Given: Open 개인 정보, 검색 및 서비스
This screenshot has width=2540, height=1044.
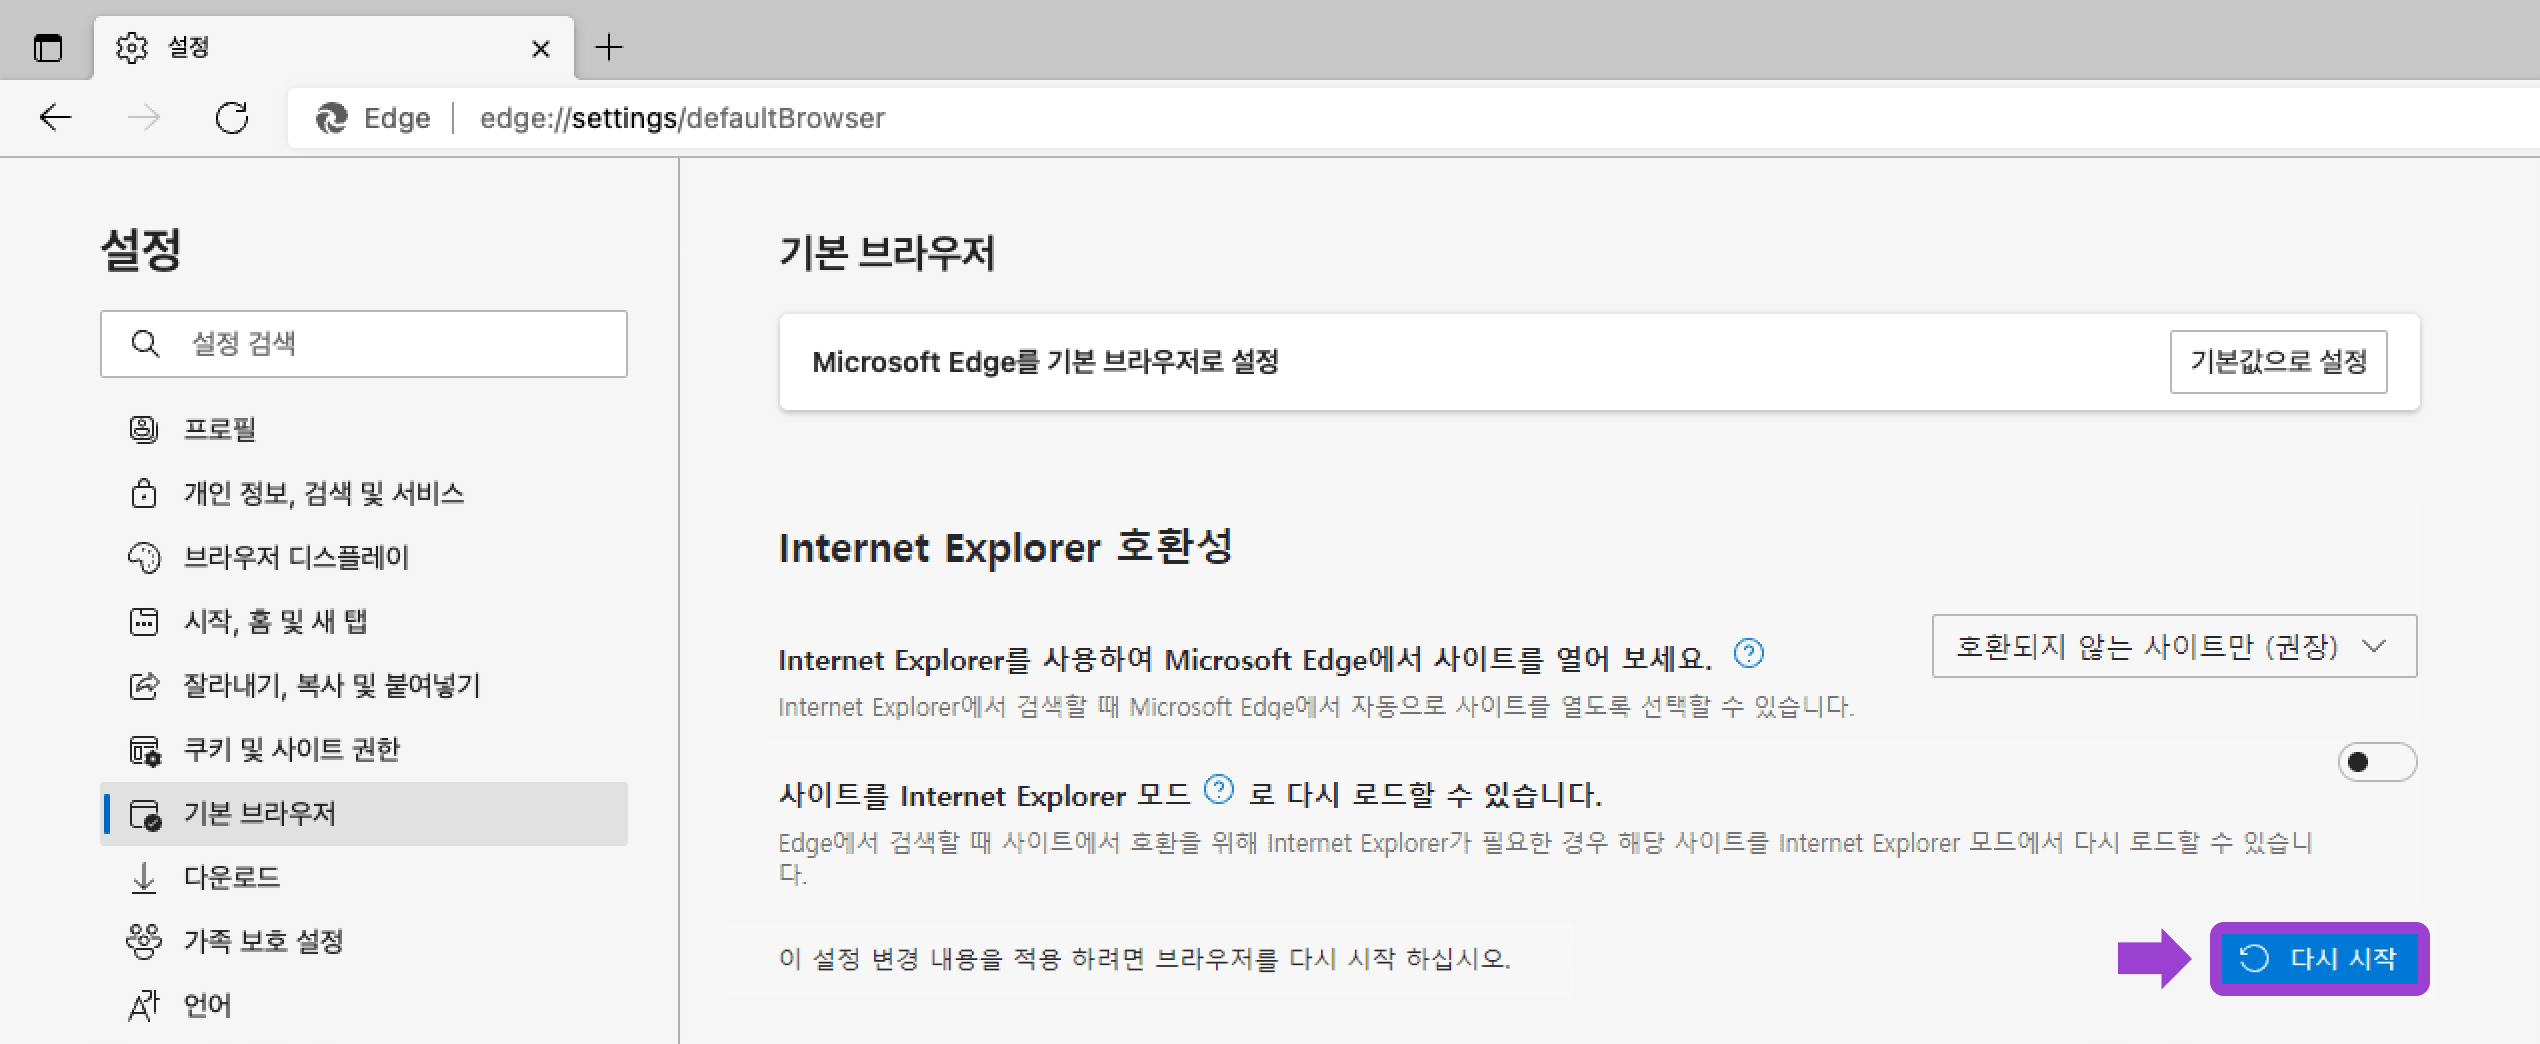Looking at the screenshot, I should coord(364,493).
